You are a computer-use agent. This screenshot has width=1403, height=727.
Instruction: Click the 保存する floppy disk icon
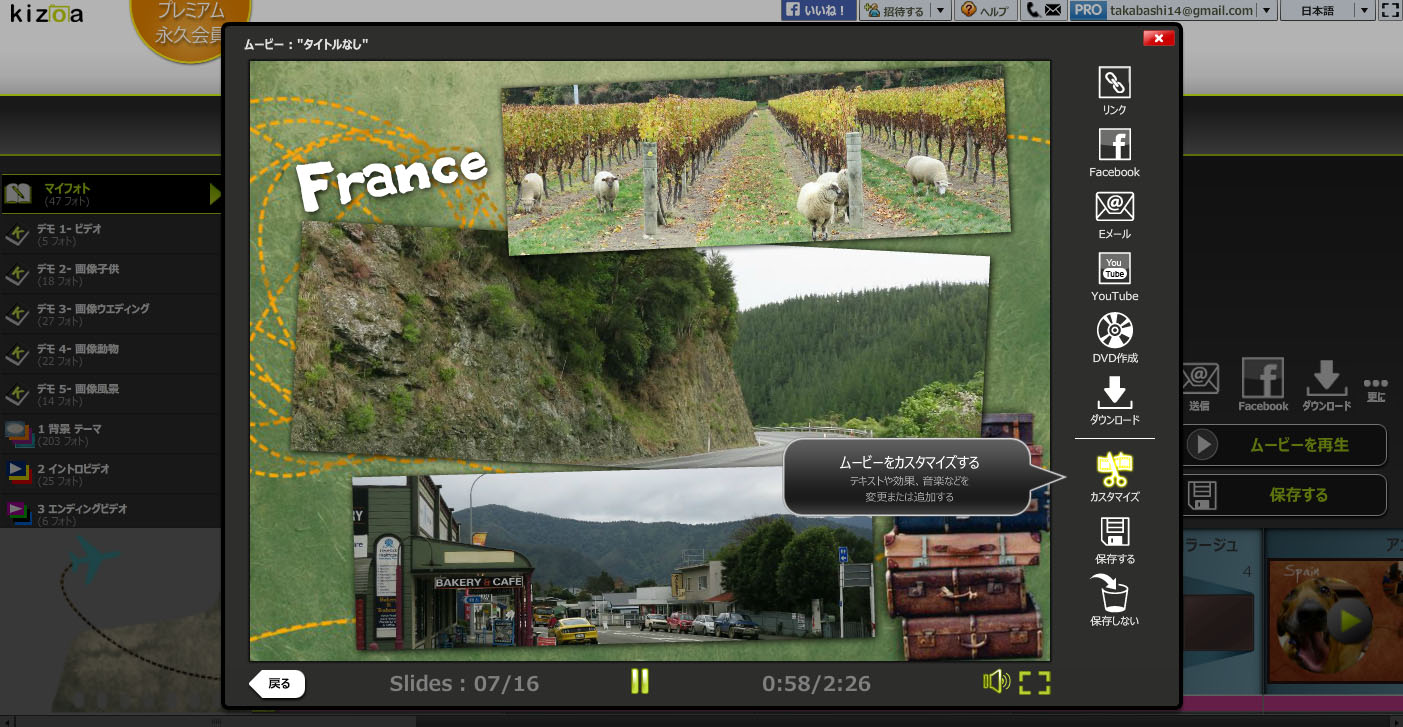click(x=1114, y=532)
